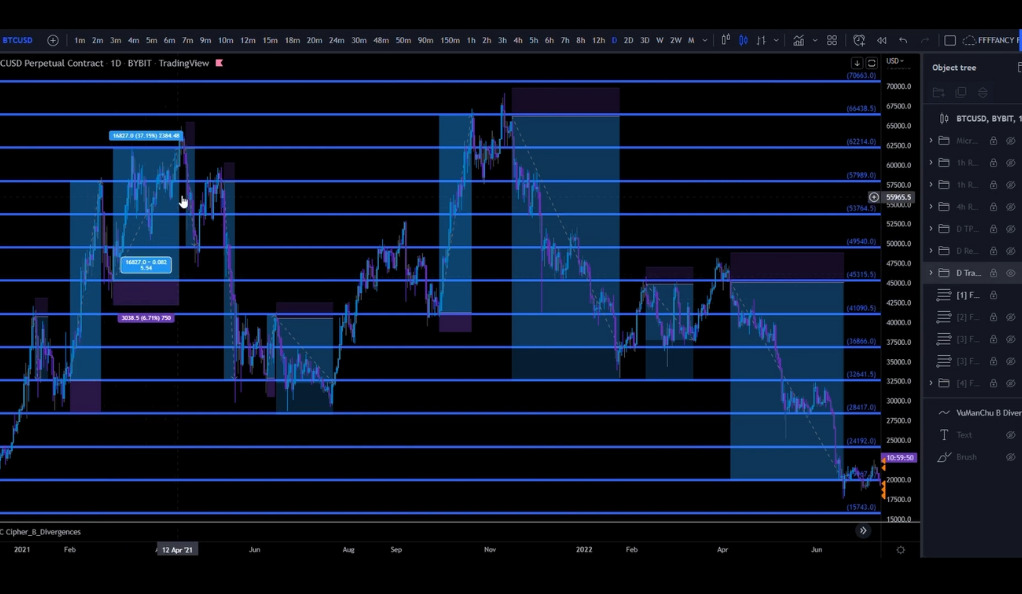Click the new folder icon in Object tree

tap(939, 93)
